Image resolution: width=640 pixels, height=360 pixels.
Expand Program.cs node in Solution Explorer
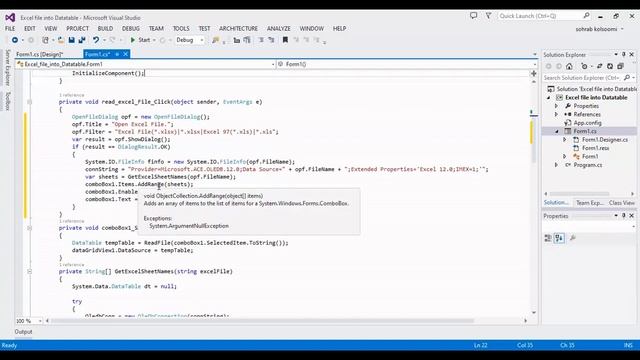coord(556,165)
